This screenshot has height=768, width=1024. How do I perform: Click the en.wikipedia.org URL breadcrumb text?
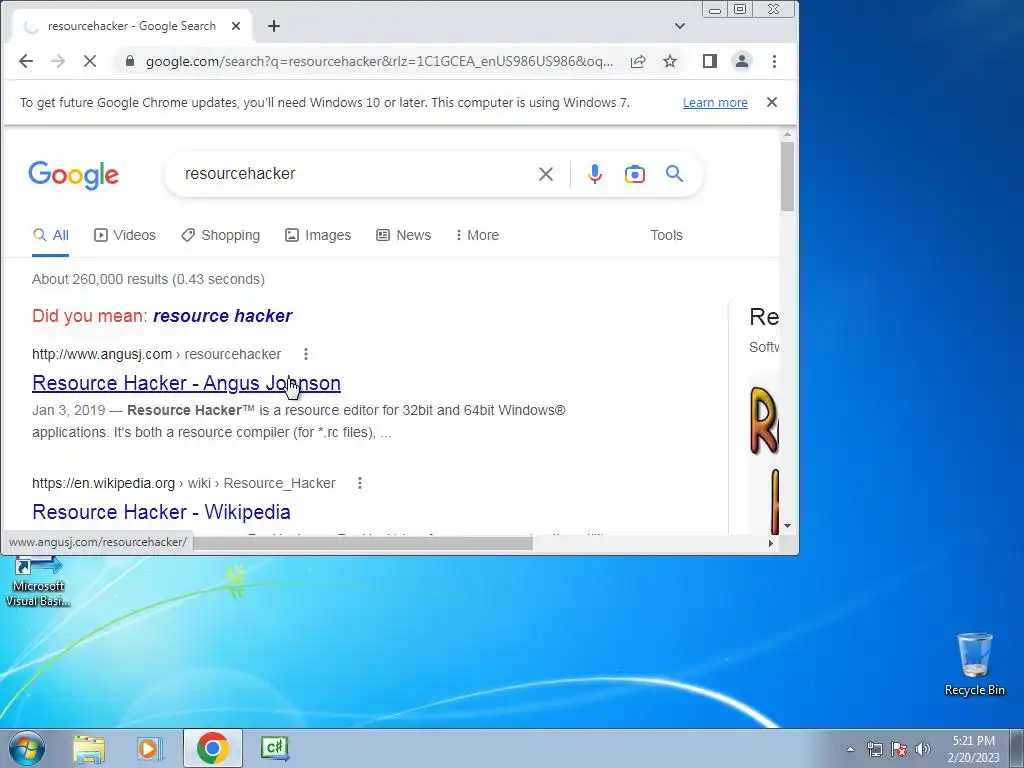[184, 483]
